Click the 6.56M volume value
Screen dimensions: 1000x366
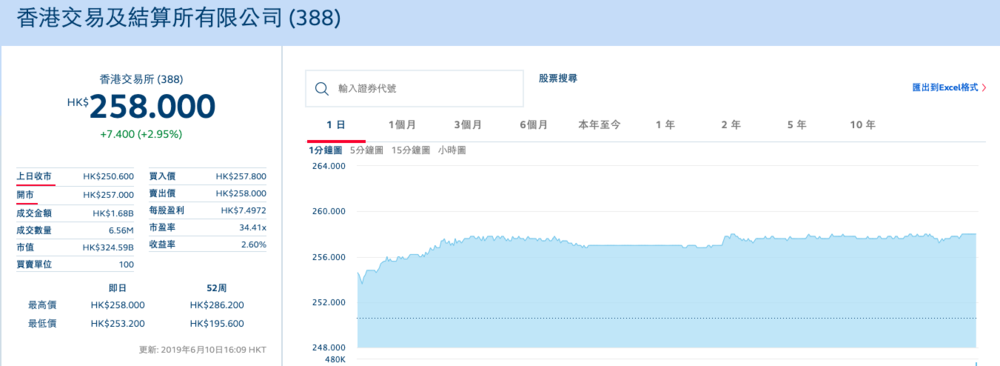[121, 230]
